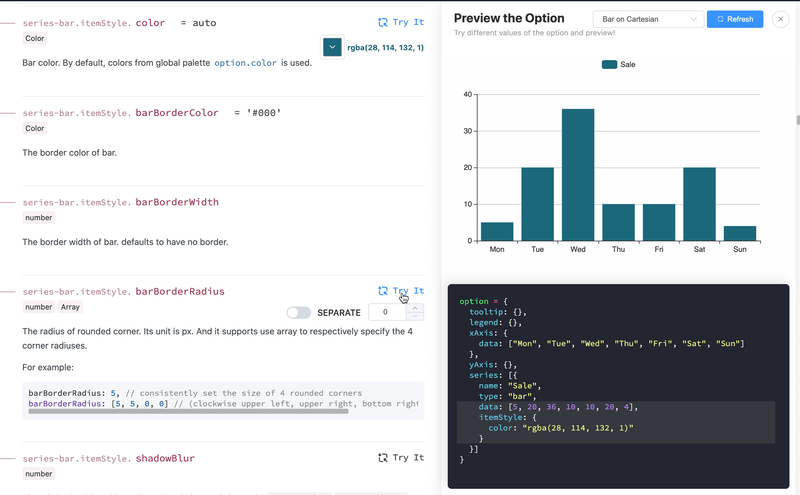Click the Thu bar in chart
Screen dimensions: 800x495
(618, 222)
